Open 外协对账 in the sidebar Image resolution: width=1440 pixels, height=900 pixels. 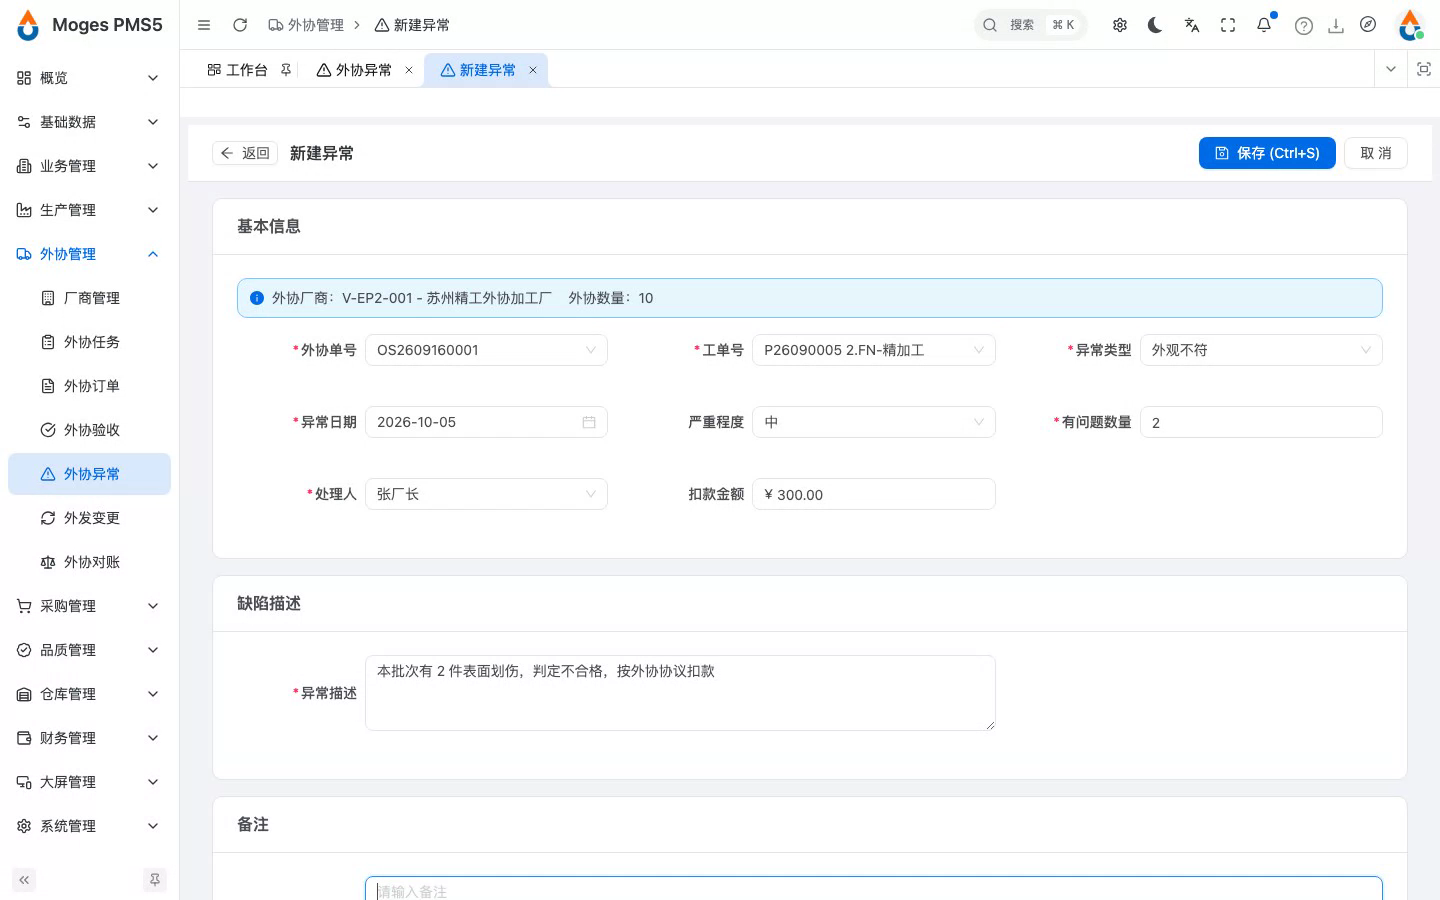coord(89,562)
